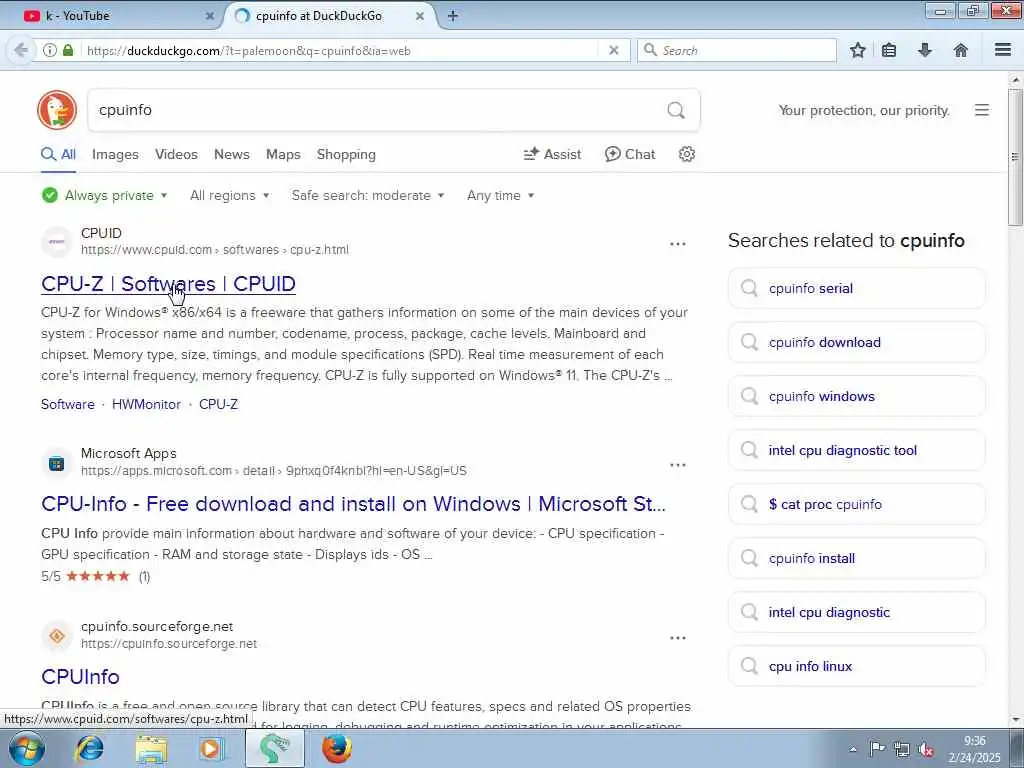Show bookmarks list icon in toolbar

click(889, 50)
